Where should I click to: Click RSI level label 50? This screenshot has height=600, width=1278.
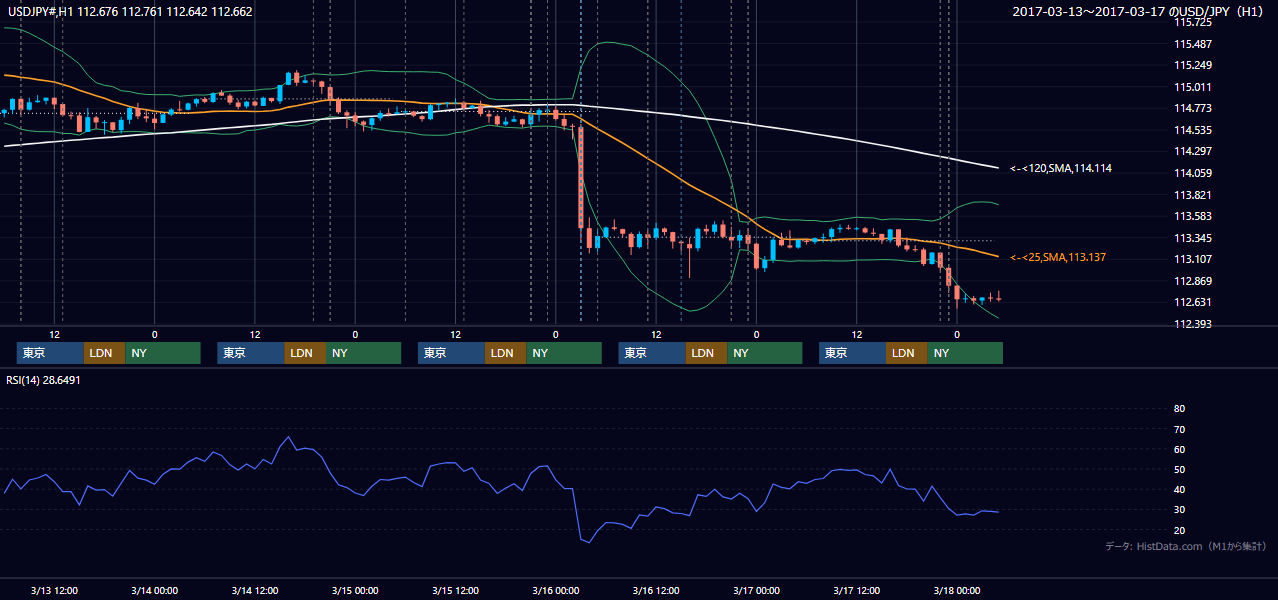pos(1179,469)
